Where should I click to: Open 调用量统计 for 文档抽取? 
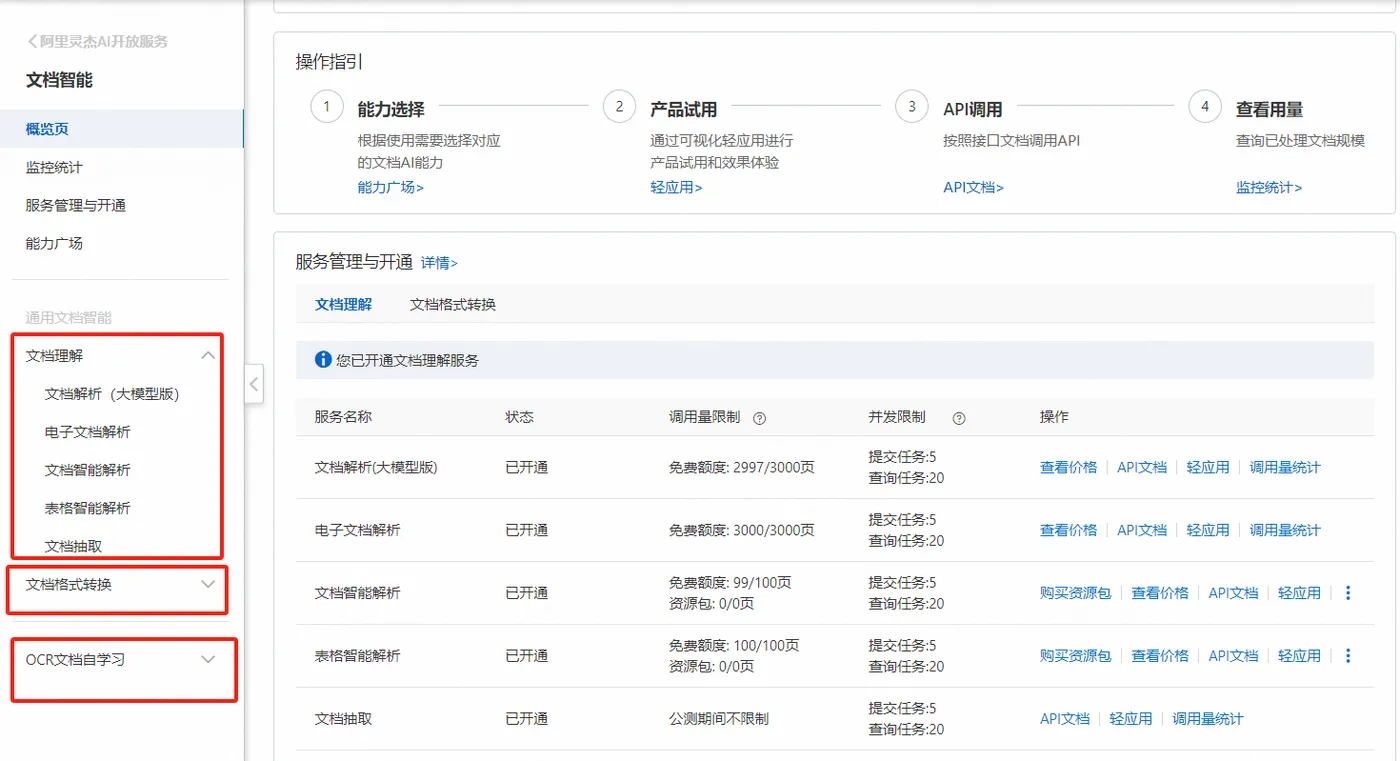tap(1208, 719)
